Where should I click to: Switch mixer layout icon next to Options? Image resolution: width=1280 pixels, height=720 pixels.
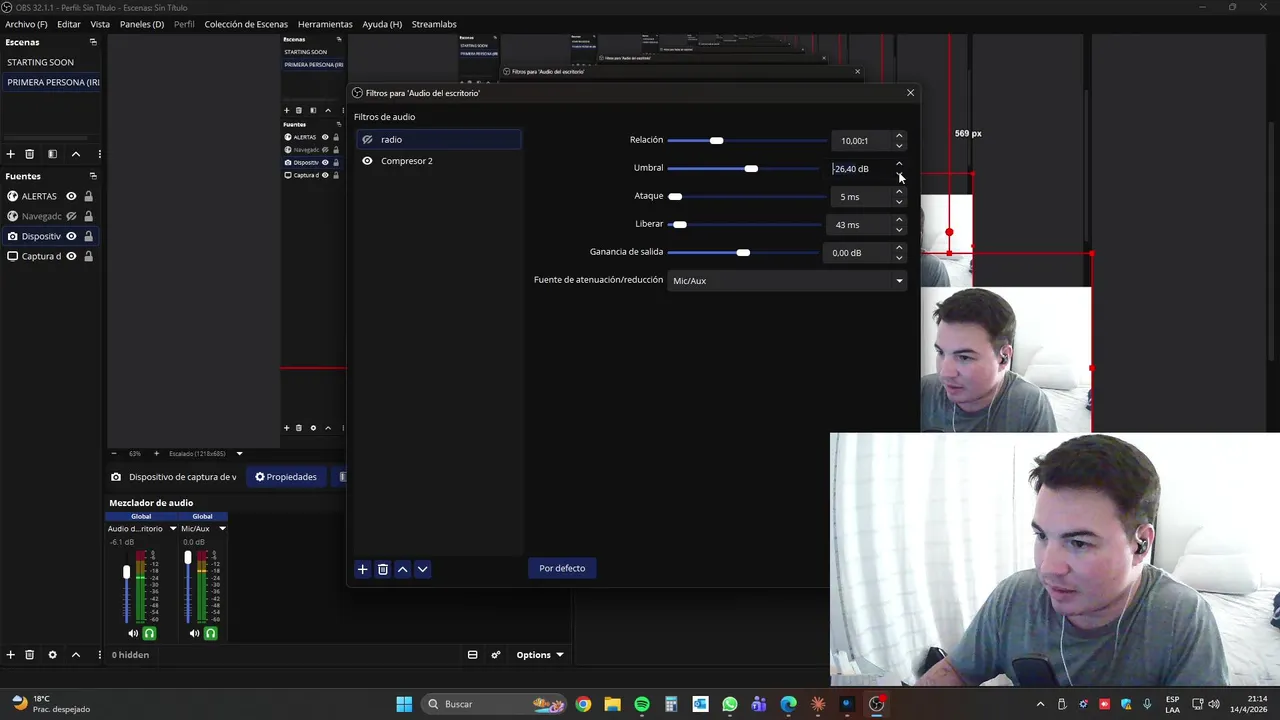click(x=472, y=655)
